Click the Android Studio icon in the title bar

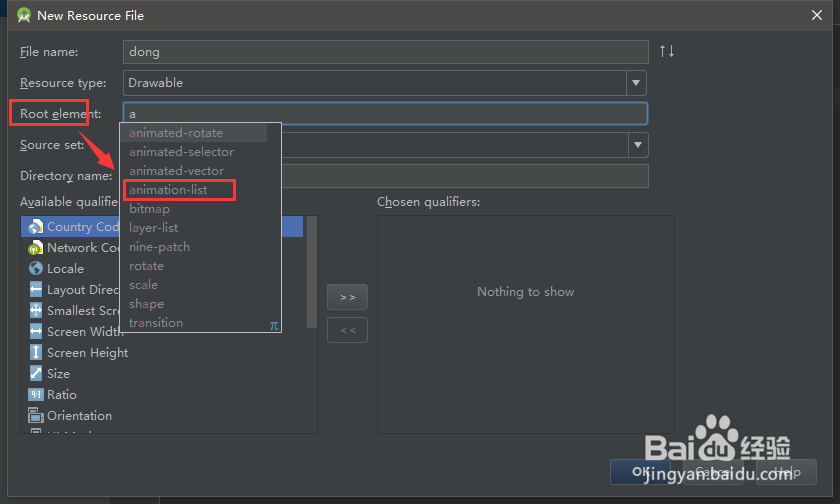(24, 15)
